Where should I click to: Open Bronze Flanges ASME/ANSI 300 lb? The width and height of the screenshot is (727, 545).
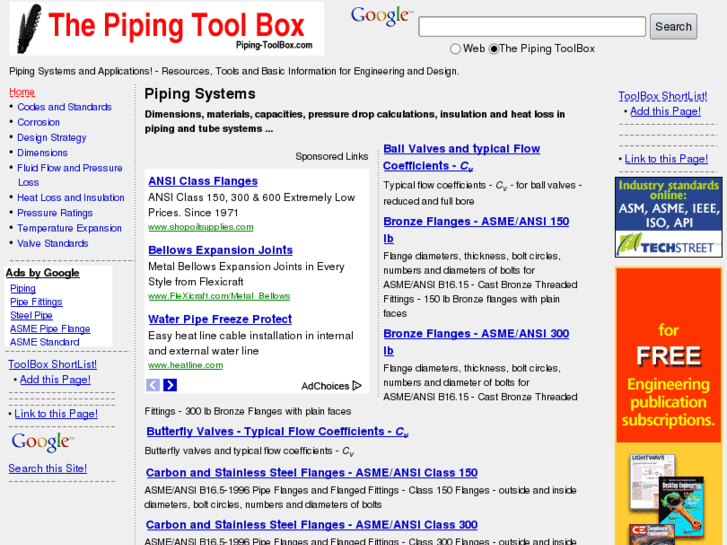click(x=476, y=342)
